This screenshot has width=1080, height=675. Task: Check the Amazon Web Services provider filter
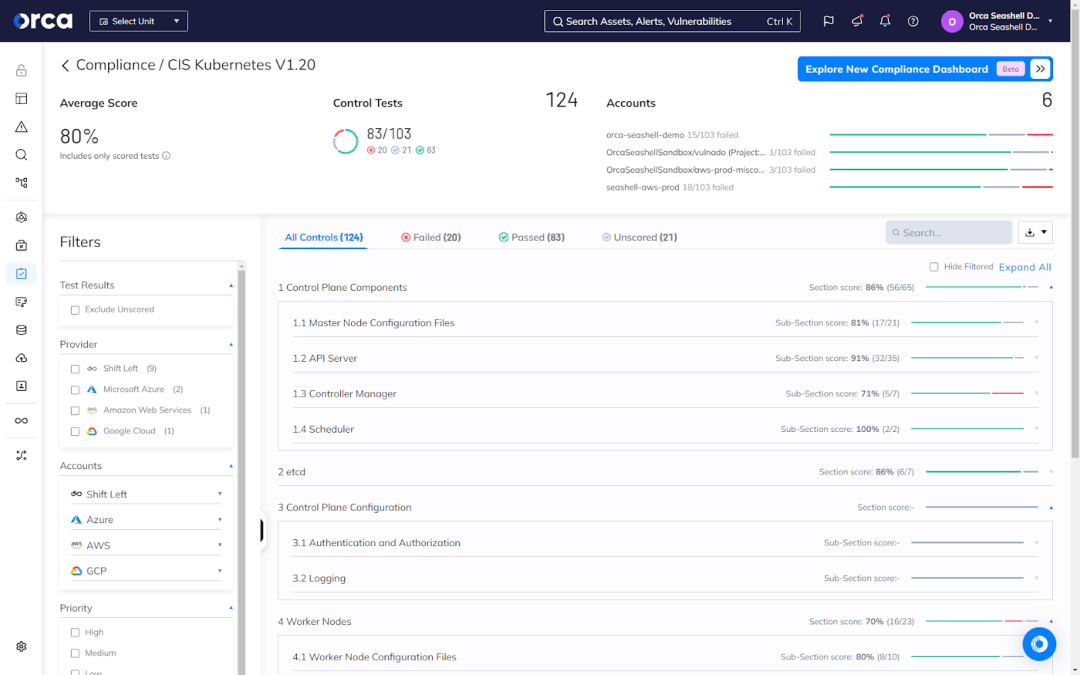75,411
